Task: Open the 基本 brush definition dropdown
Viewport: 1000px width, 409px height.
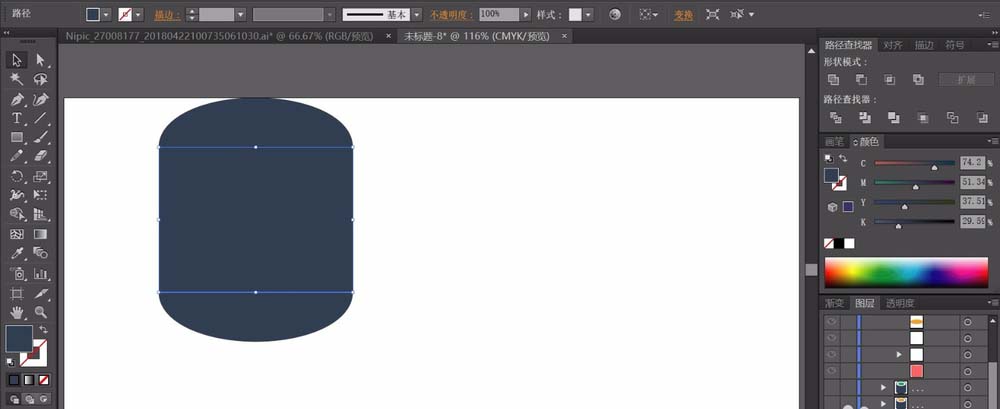Action: pos(416,14)
